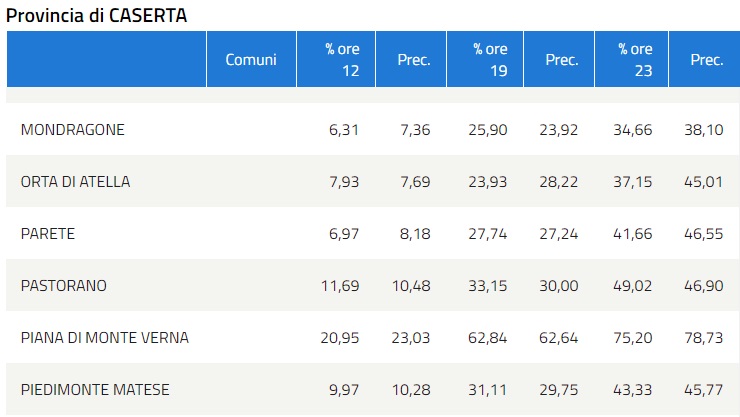Select the PARETE row name
Viewport: 740px width, 417px height.
pyautogui.click(x=48, y=234)
